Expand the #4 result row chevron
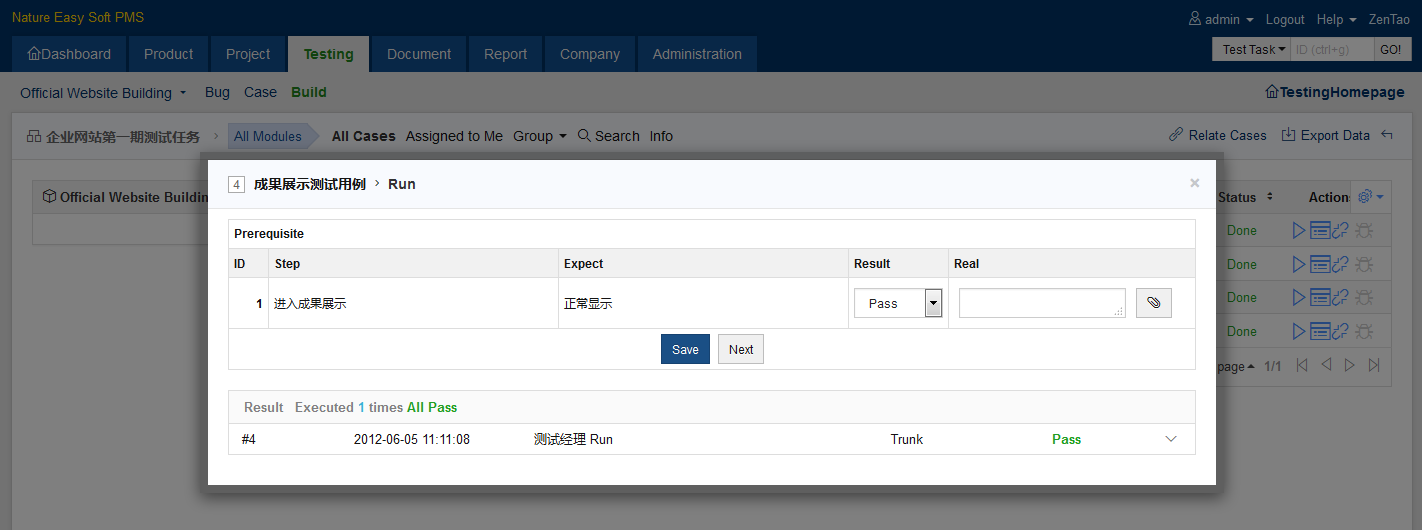 (x=1171, y=439)
